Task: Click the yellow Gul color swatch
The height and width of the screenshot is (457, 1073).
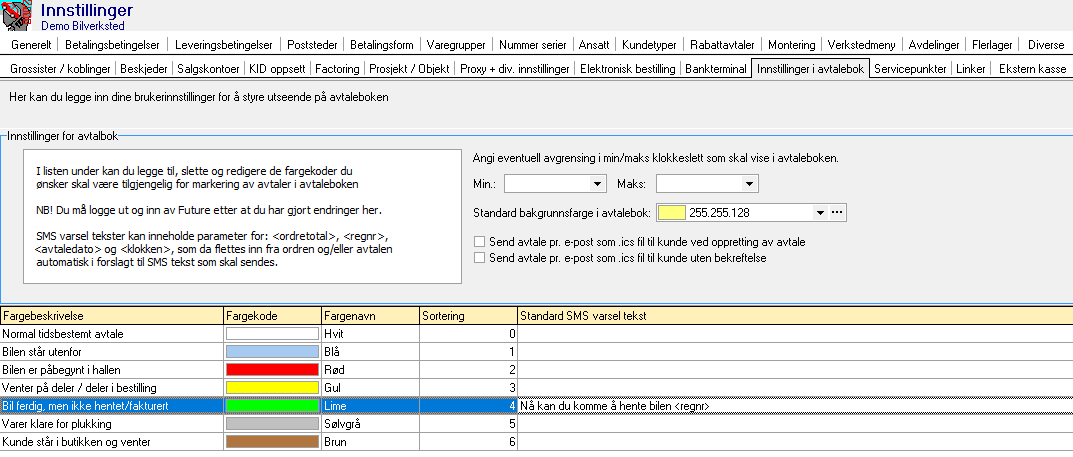Action: (x=272, y=387)
